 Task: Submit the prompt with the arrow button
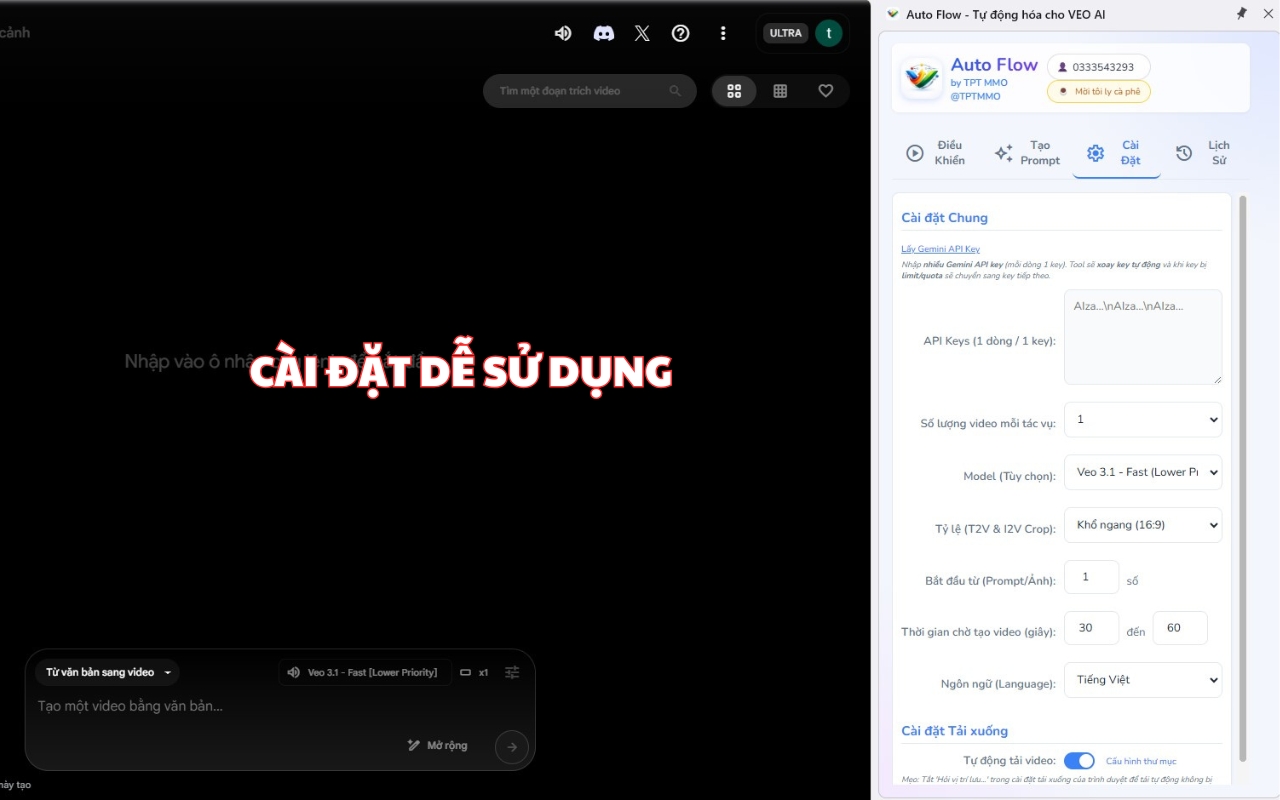[512, 747]
